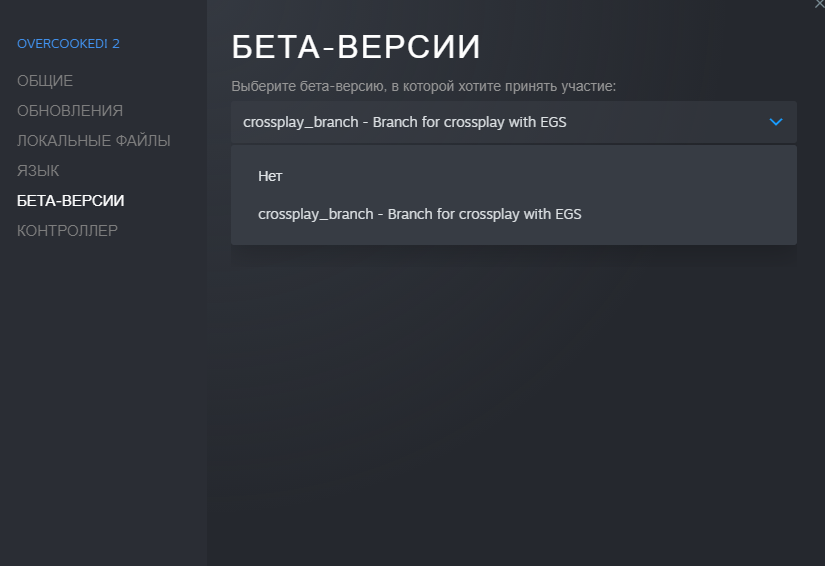Viewport: 825px width, 566px height.
Task: Go to ЛОКАЛЬНЫЕ ФАЙЛЫ settings
Action: 94,141
